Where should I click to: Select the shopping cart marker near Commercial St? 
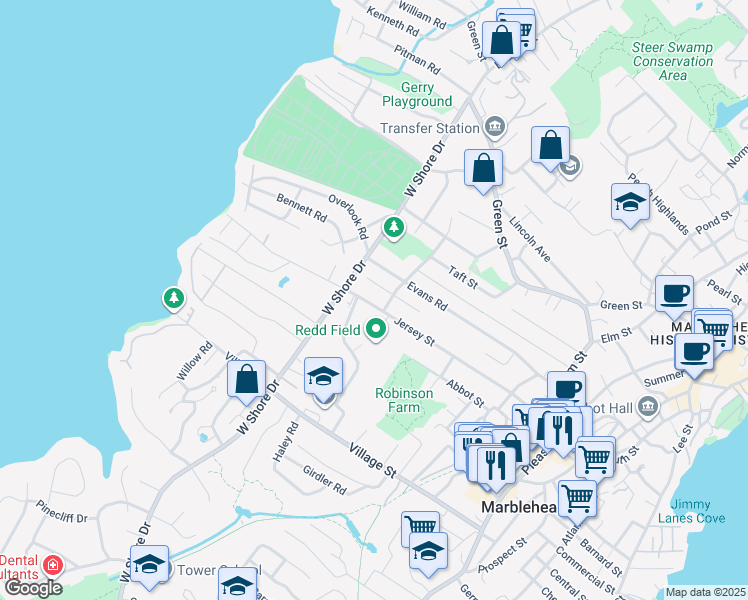coord(577,497)
